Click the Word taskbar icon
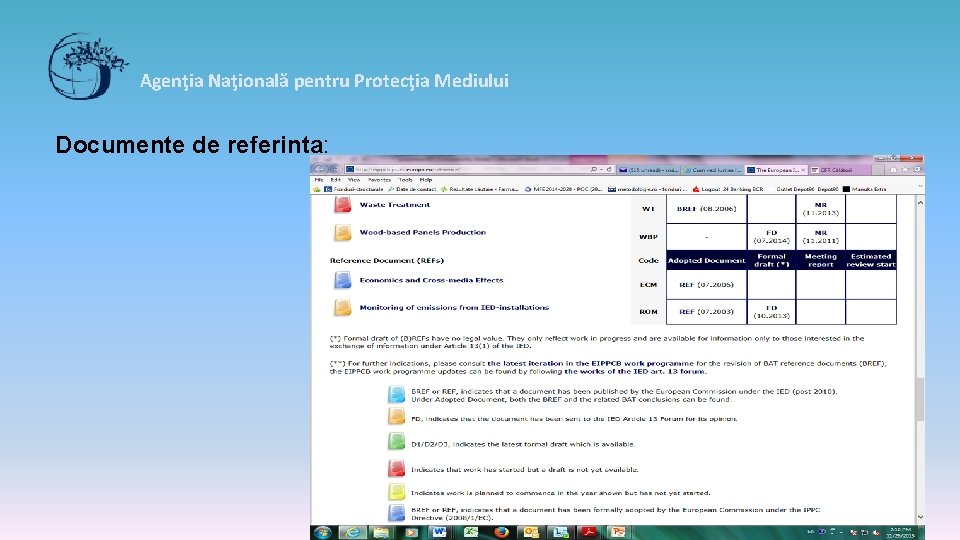 pyautogui.click(x=440, y=532)
